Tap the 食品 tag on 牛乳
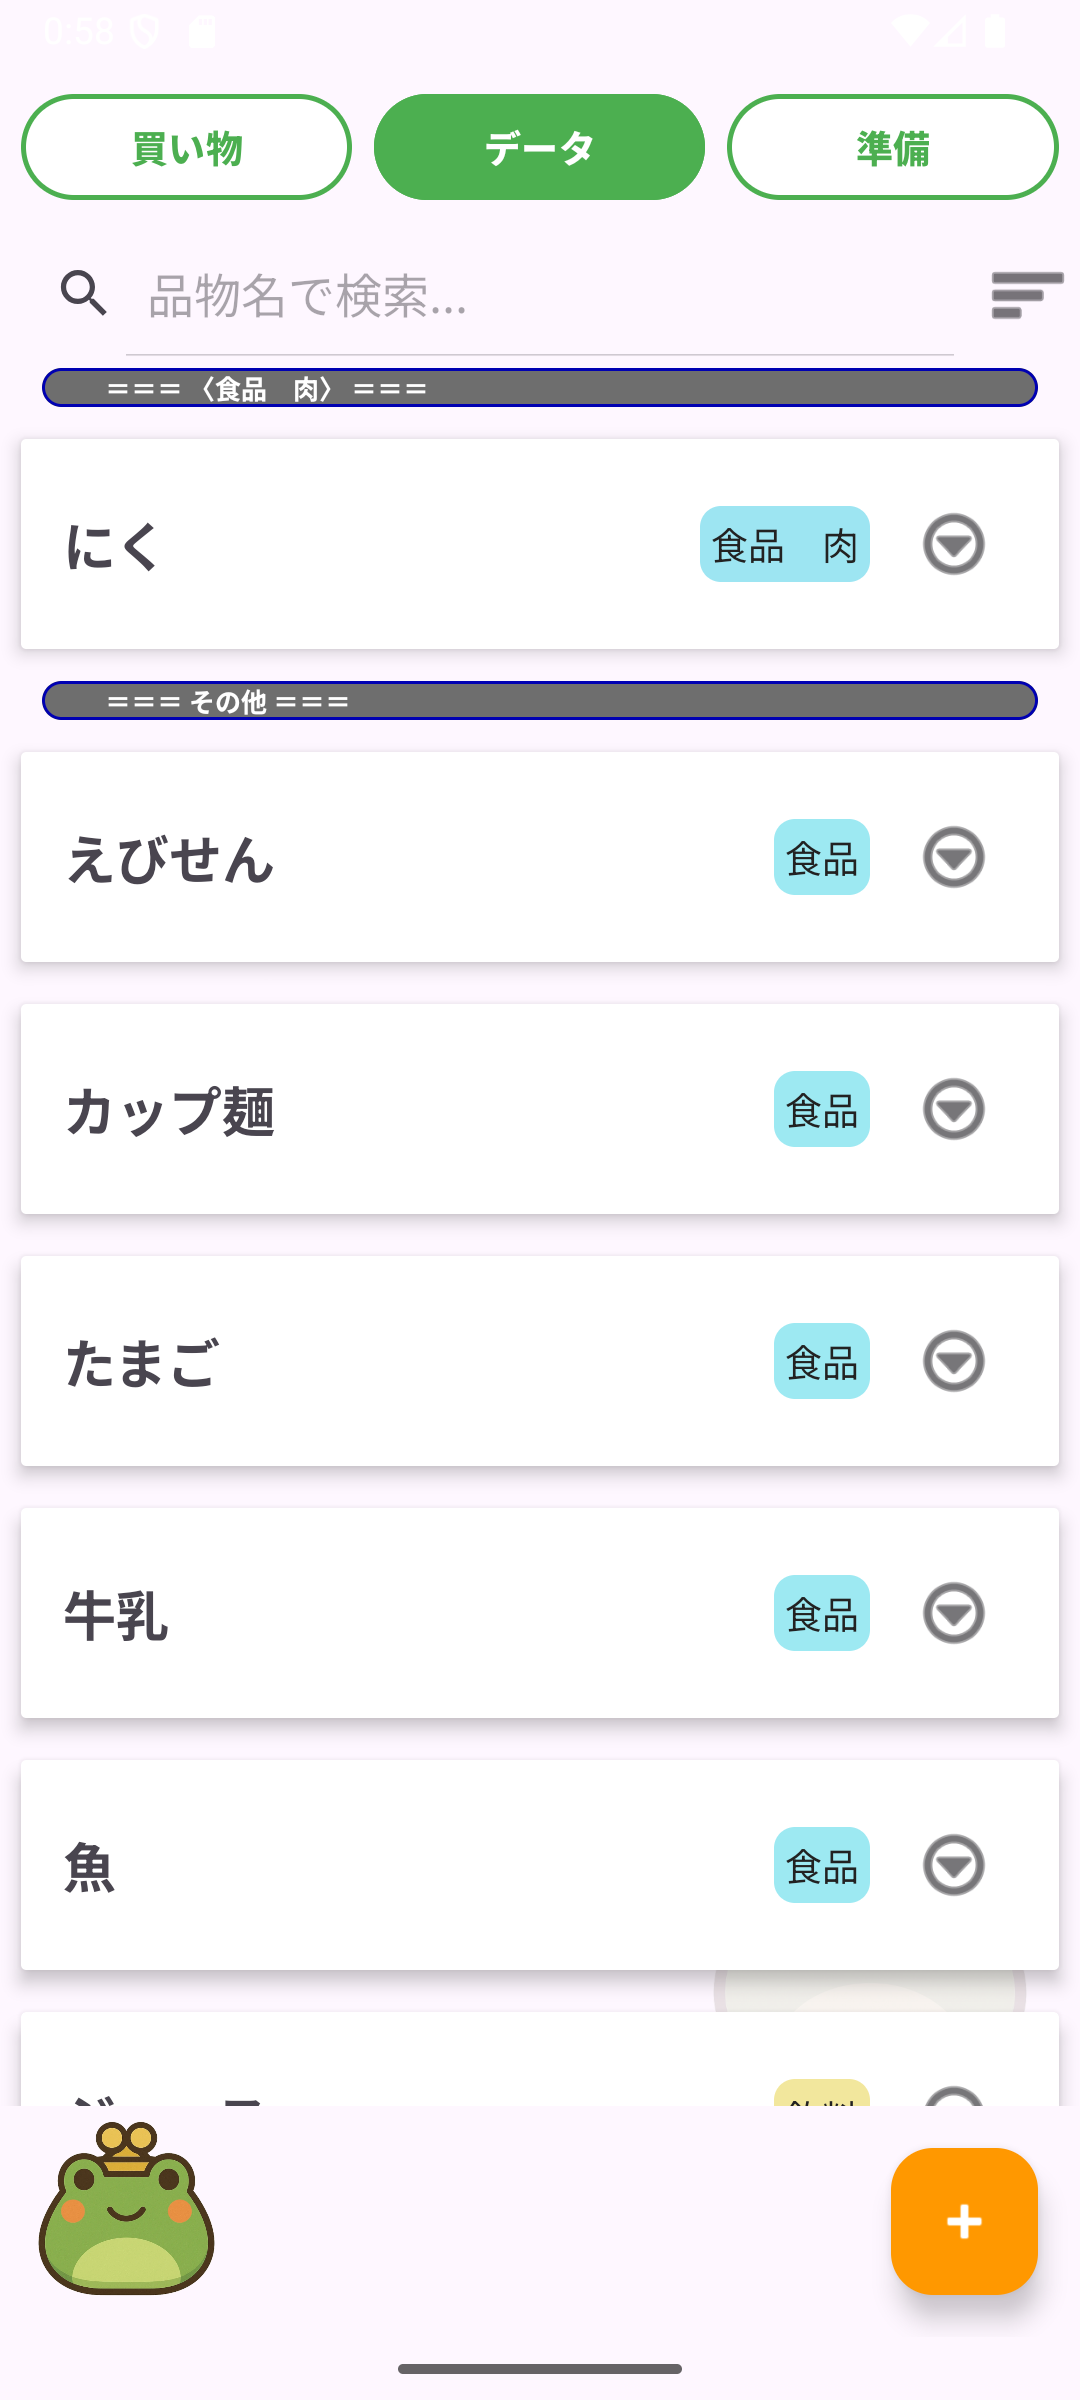The width and height of the screenshot is (1080, 2400). click(x=821, y=1614)
